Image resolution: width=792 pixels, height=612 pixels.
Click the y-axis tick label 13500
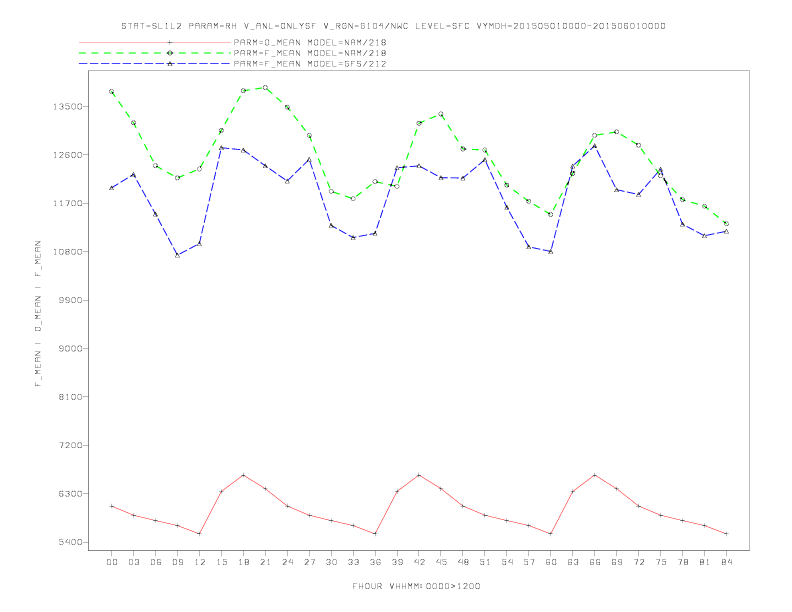67,107
